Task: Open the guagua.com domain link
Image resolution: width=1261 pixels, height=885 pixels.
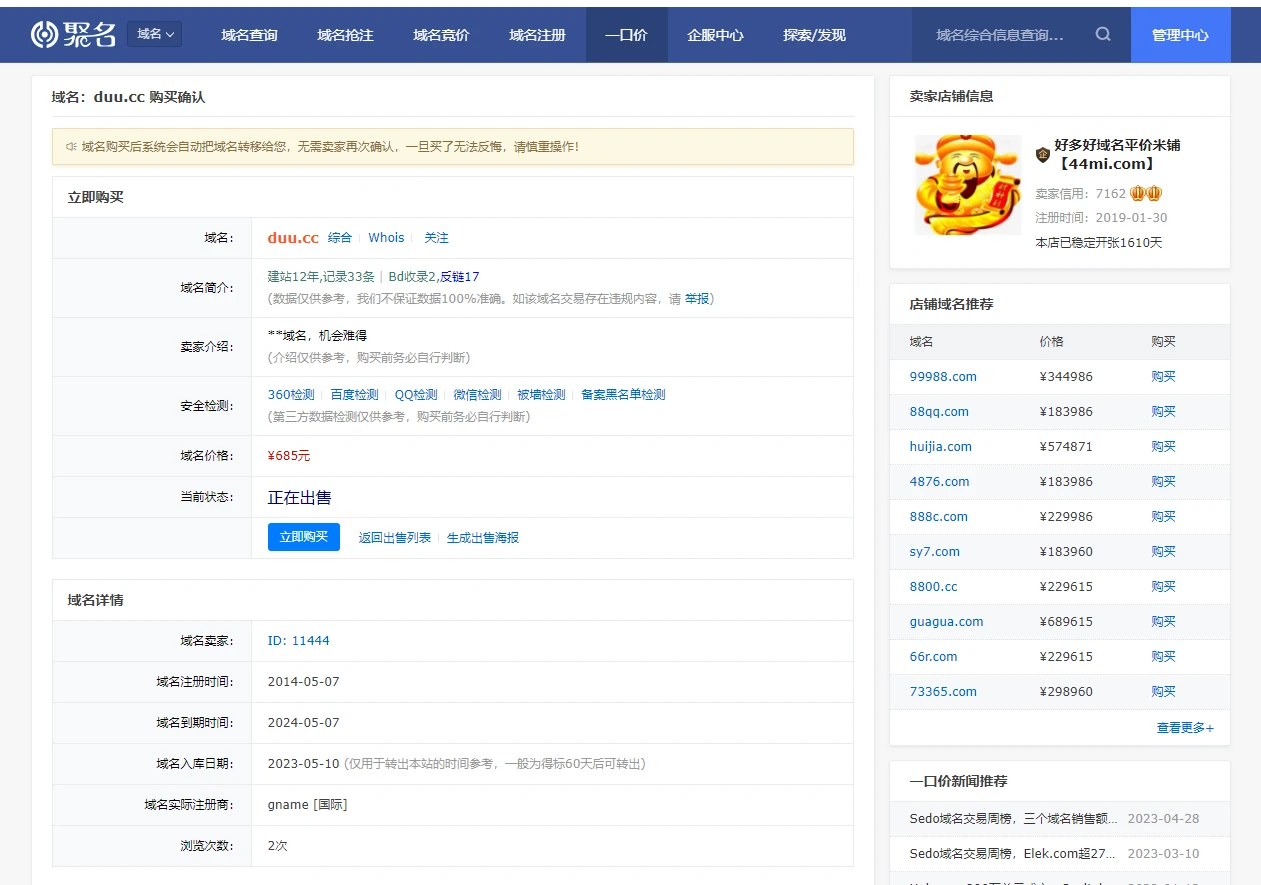Action: coord(947,622)
